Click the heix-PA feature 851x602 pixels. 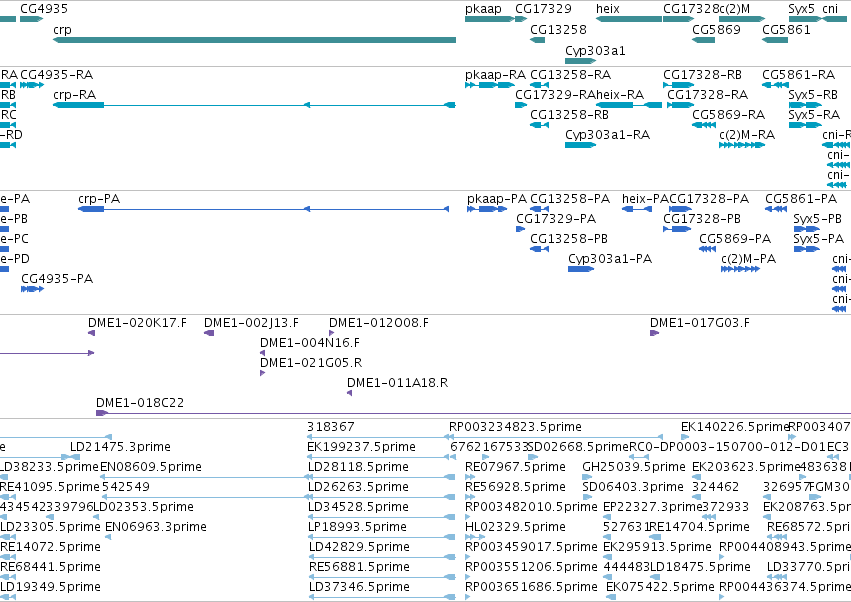[637, 209]
